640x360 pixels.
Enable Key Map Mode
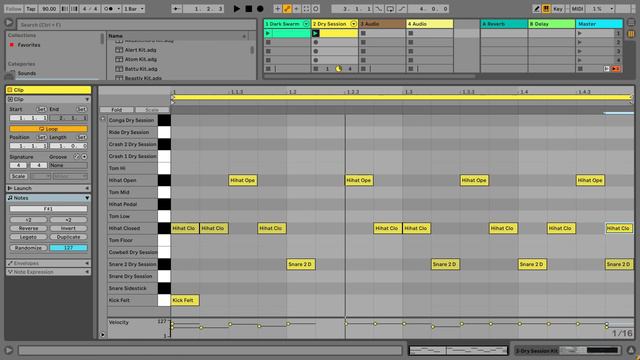click(x=558, y=9)
